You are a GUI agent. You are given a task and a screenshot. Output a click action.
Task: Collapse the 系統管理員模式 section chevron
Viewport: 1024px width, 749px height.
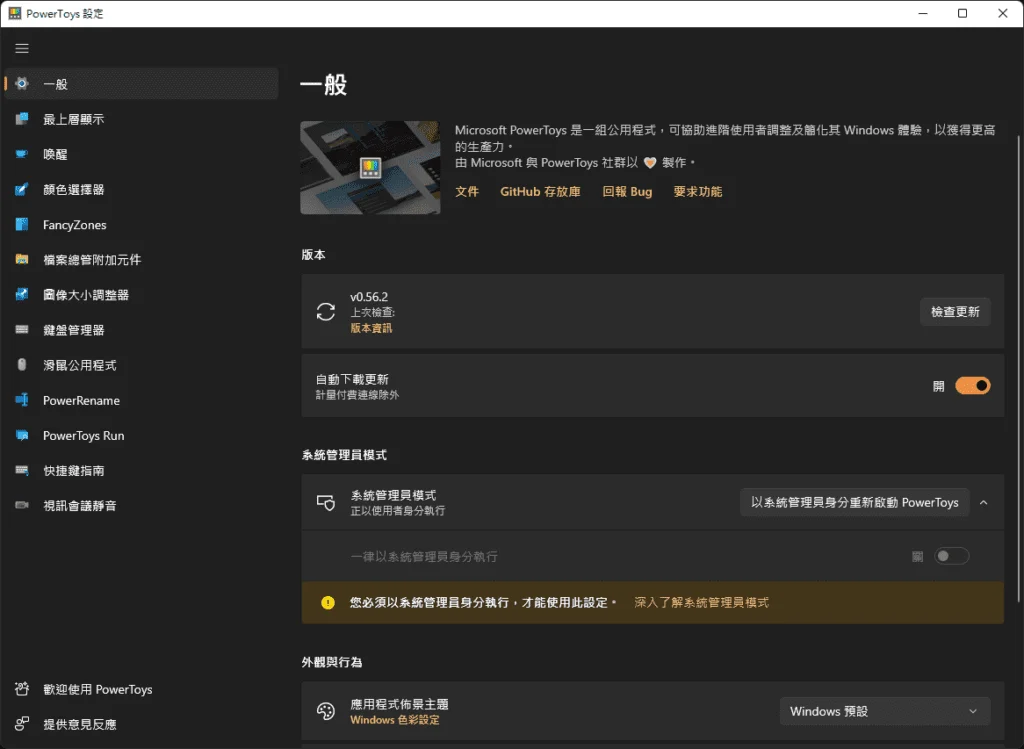coord(984,502)
